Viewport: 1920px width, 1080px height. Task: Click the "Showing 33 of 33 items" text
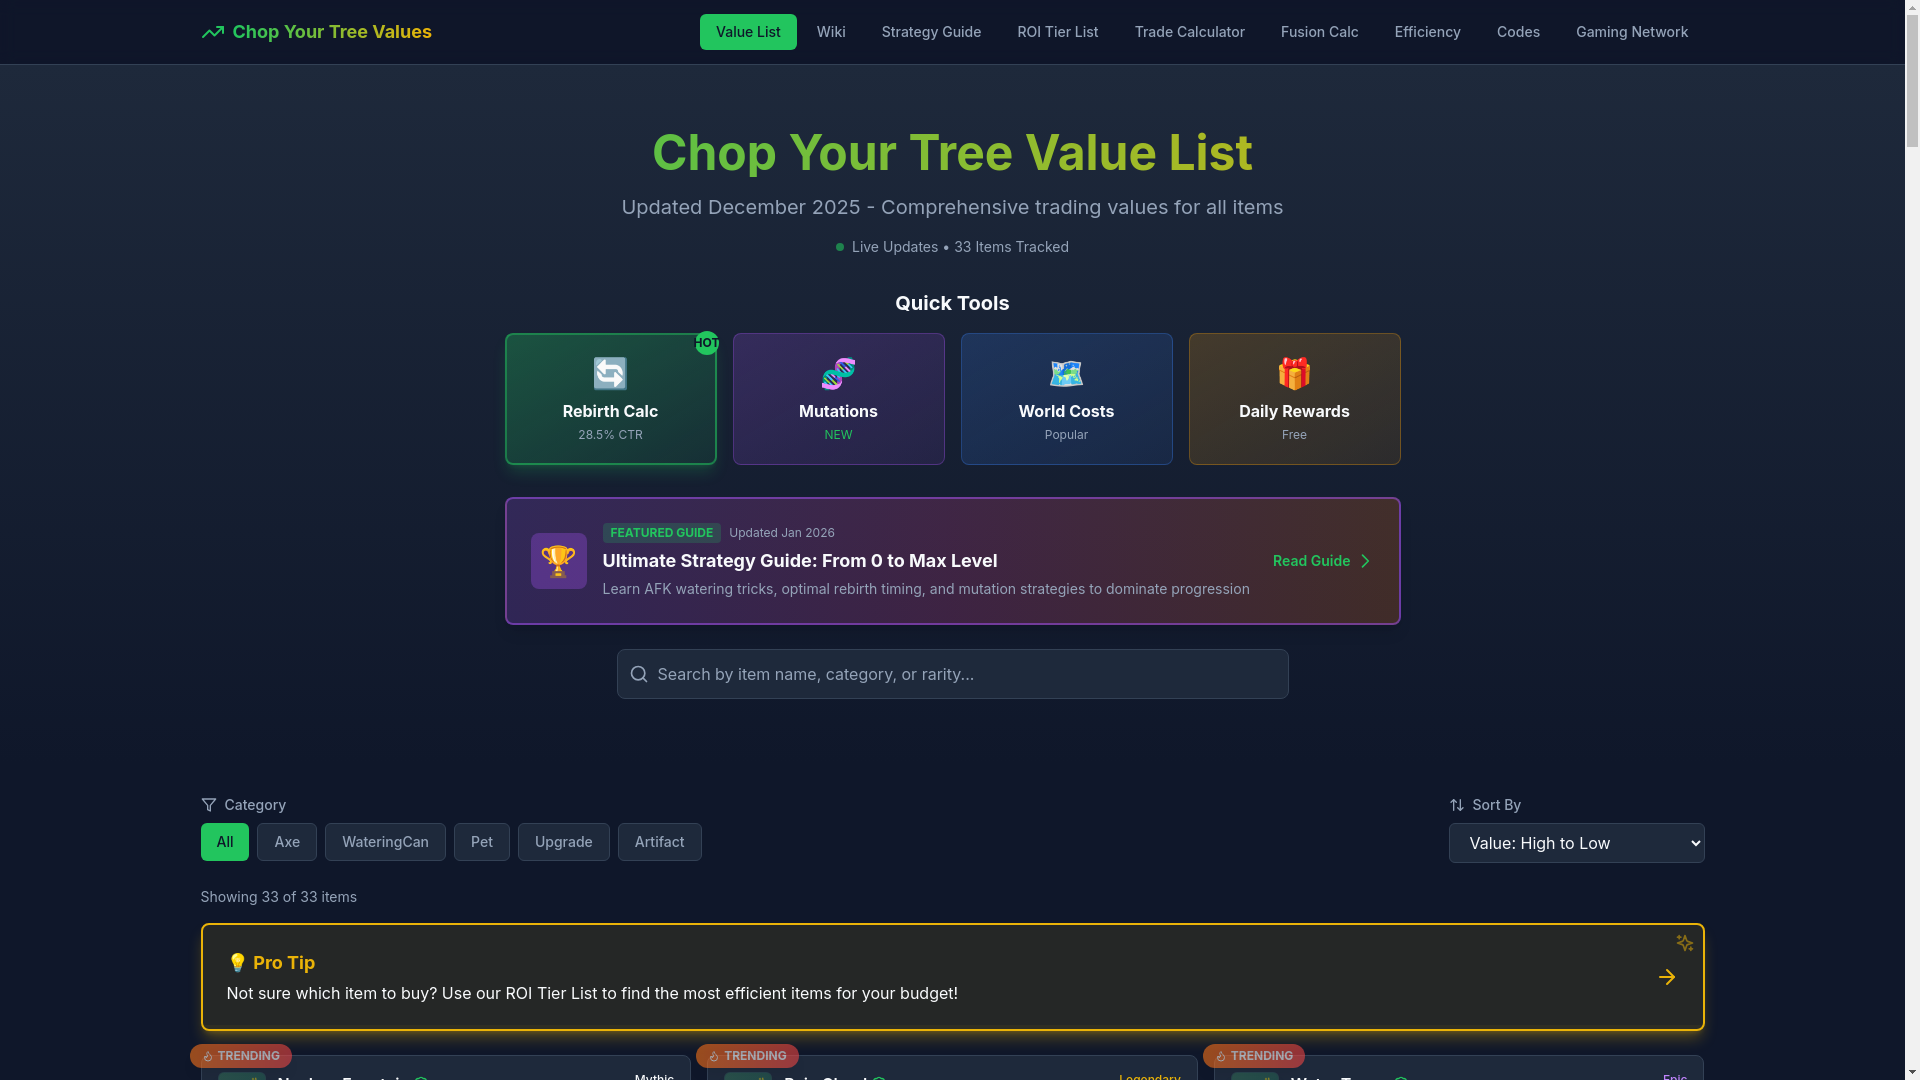click(279, 897)
